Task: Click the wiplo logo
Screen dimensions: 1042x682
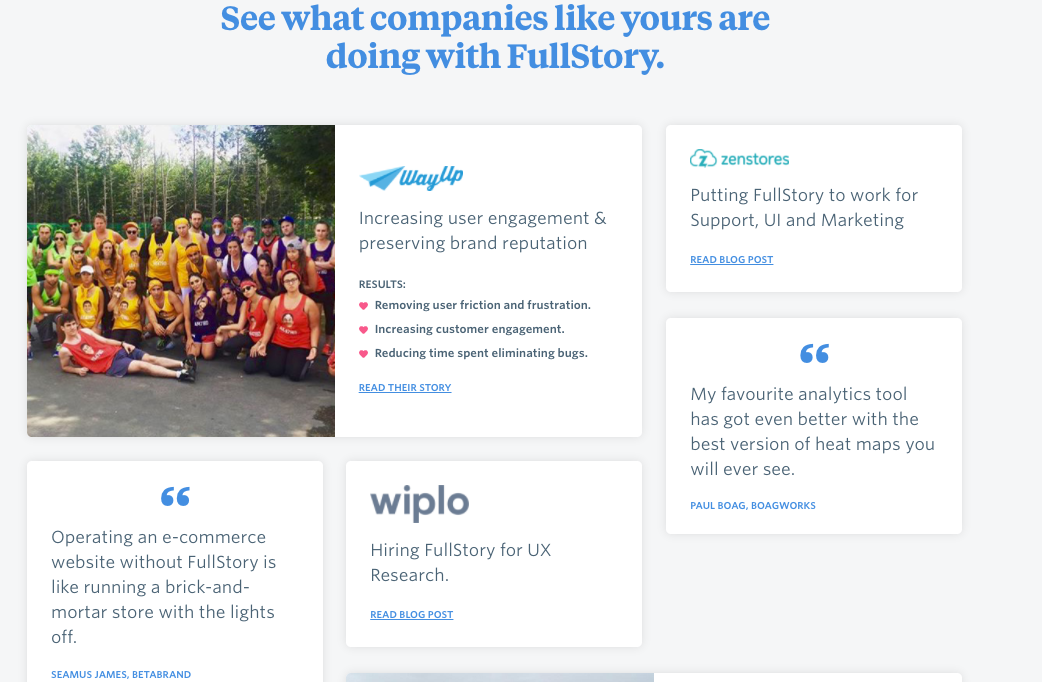Action: [419, 502]
